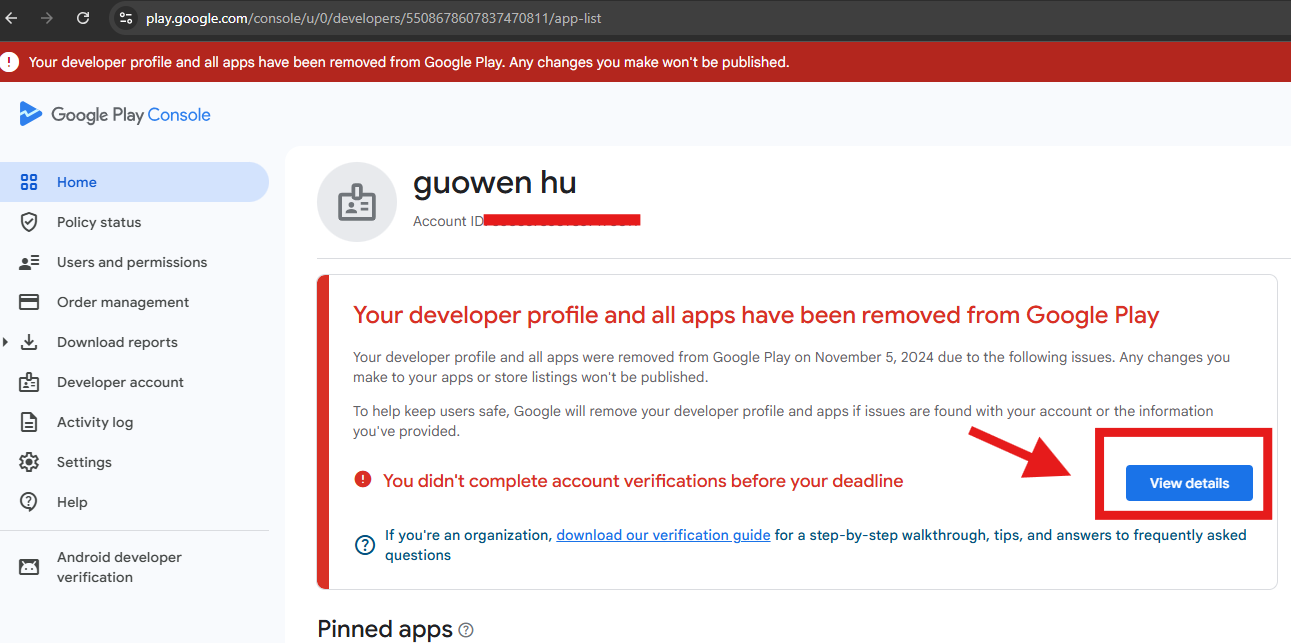Click the Home grid icon in sidebar

29,182
